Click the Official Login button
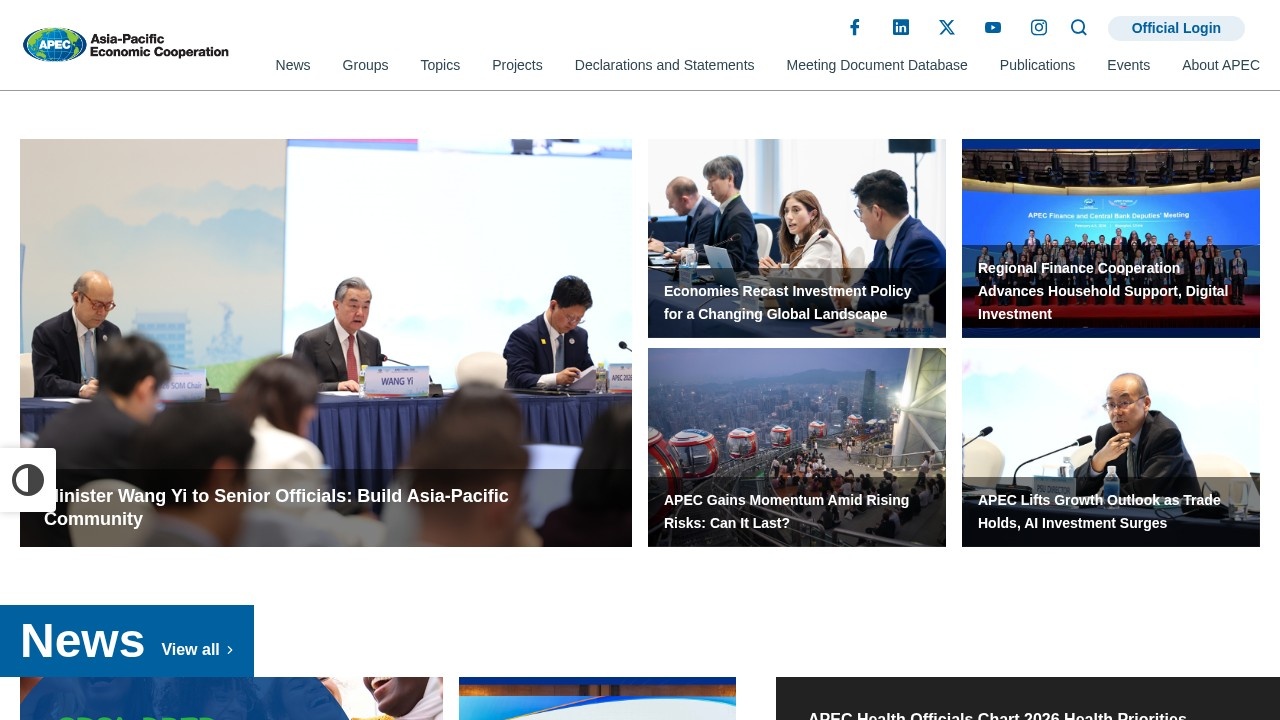 coord(1176,28)
